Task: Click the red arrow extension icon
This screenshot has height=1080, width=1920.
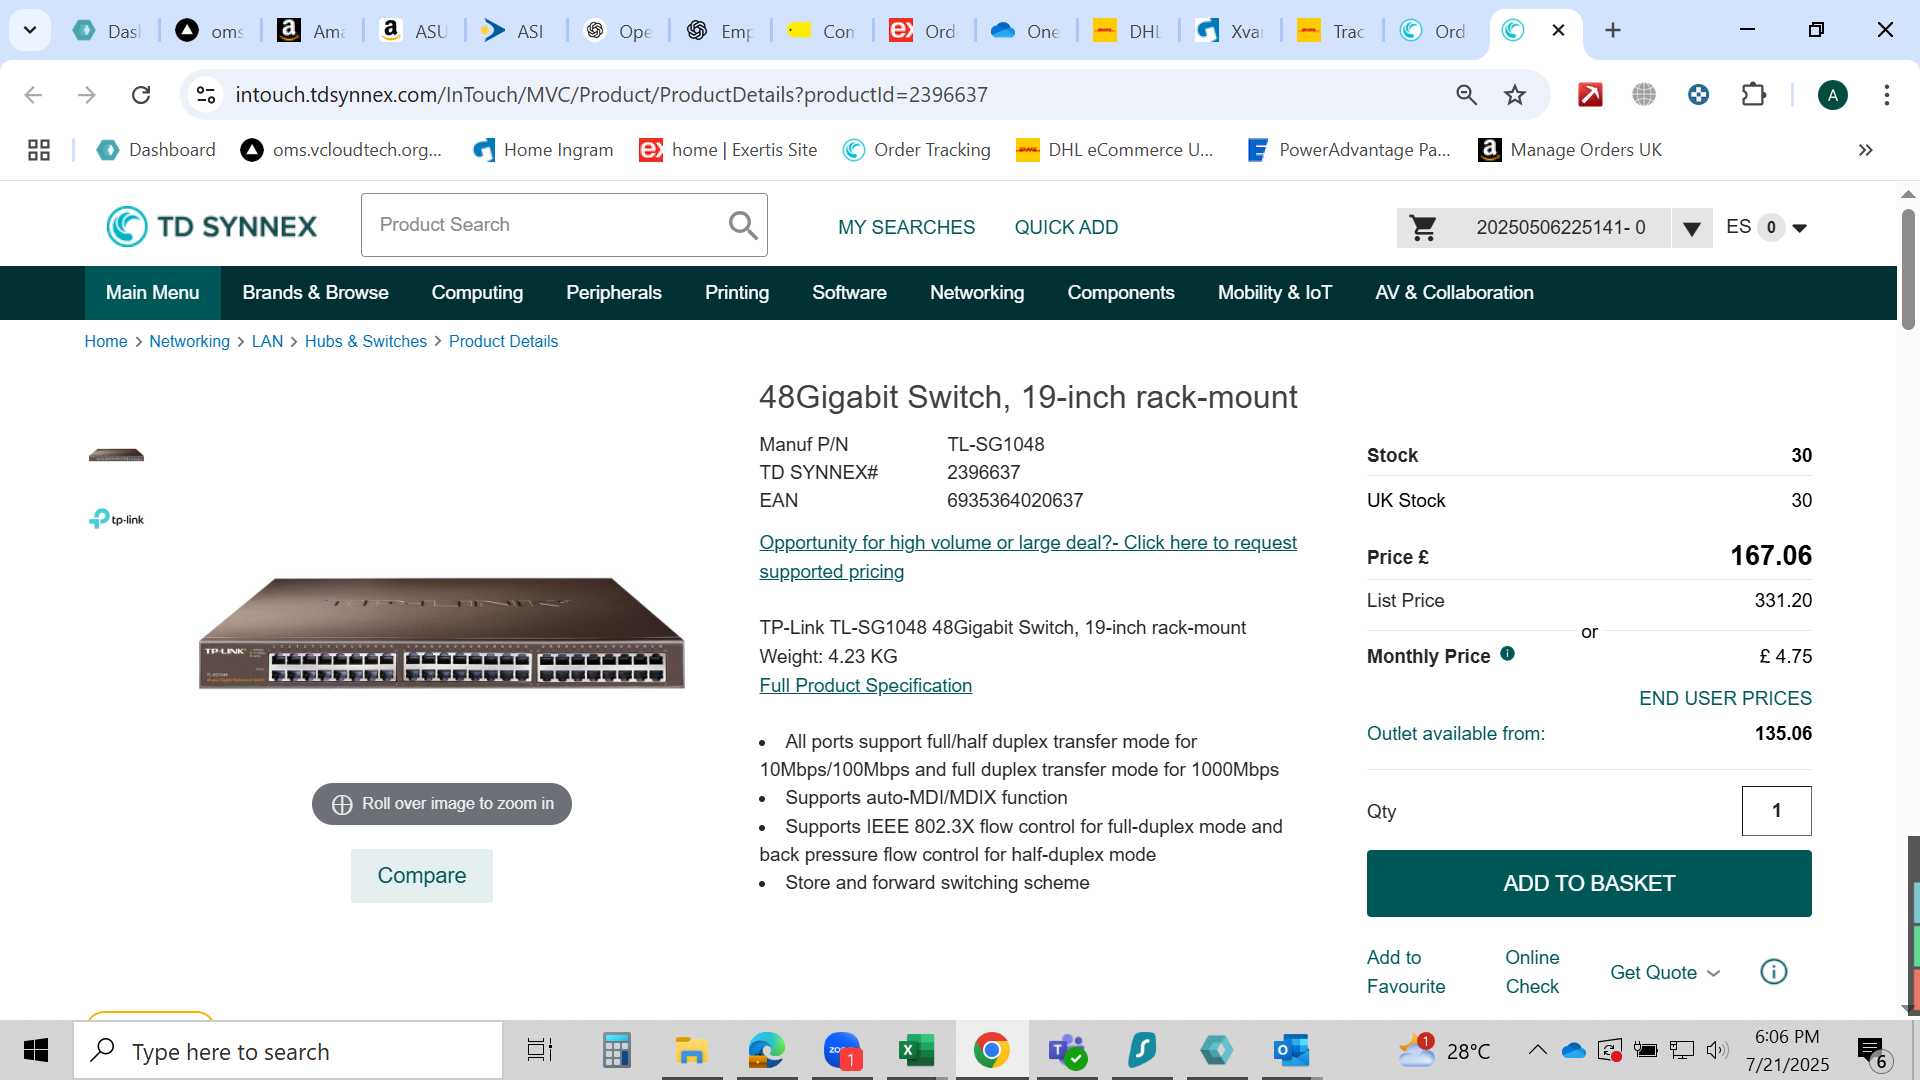Action: click(1590, 95)
